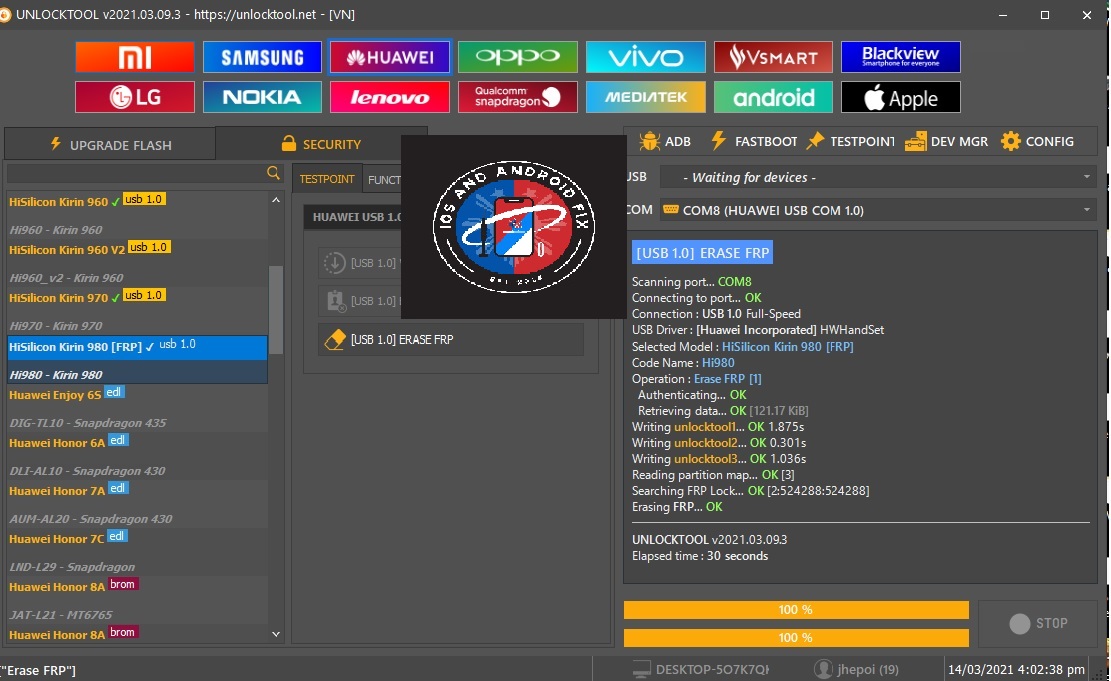
Task: Click the user avatar icon beside jhepoi
Action: point(823,669)
